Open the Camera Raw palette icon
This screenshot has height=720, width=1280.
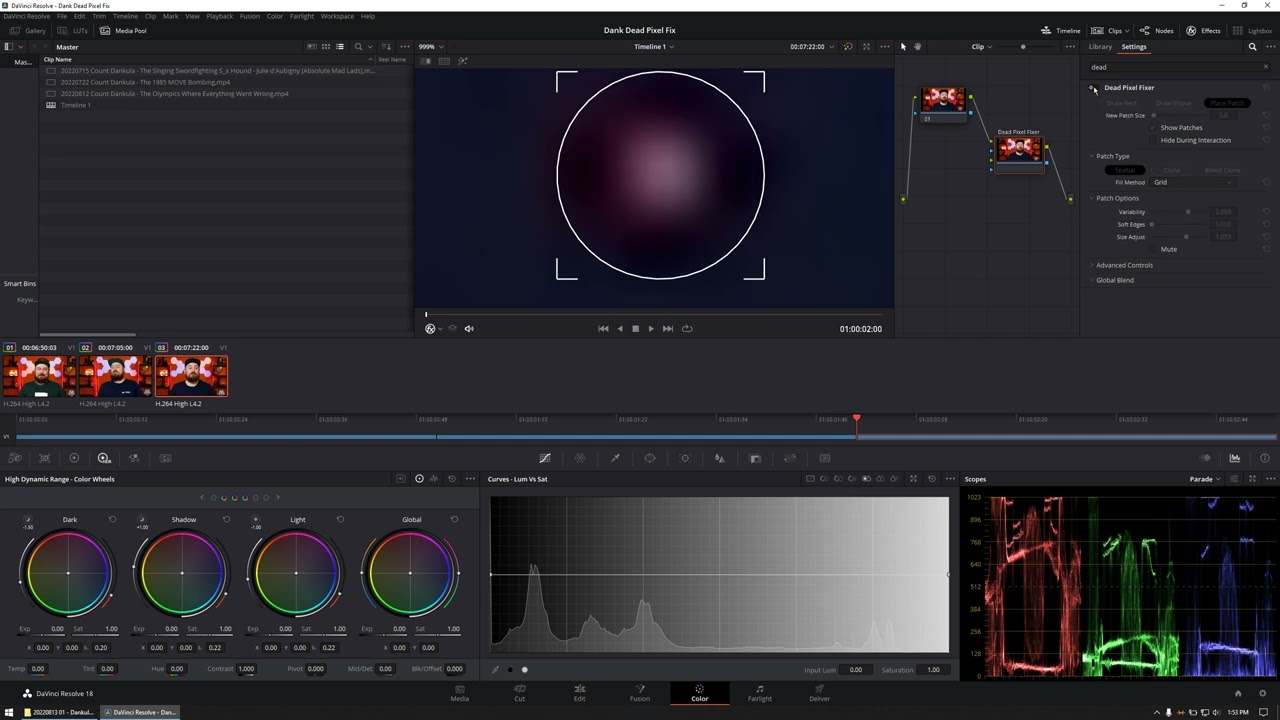point(14,458)
